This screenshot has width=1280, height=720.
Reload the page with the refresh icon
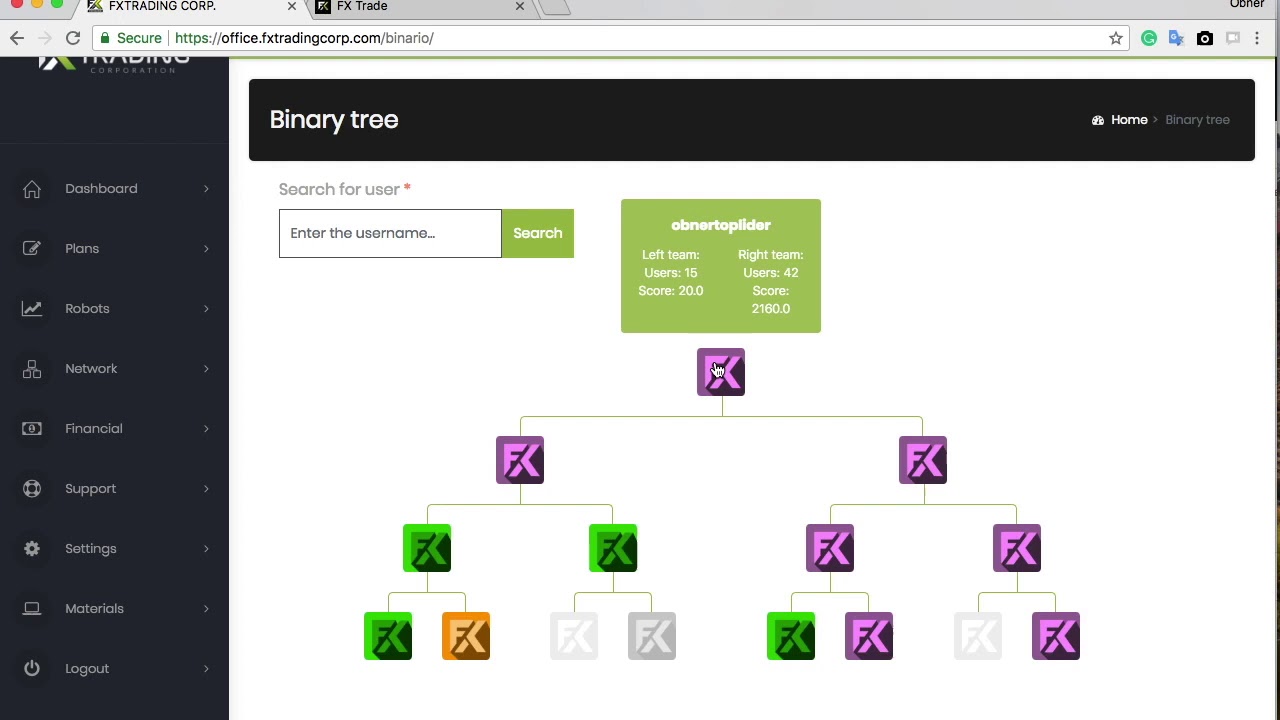tap(73, 38)
